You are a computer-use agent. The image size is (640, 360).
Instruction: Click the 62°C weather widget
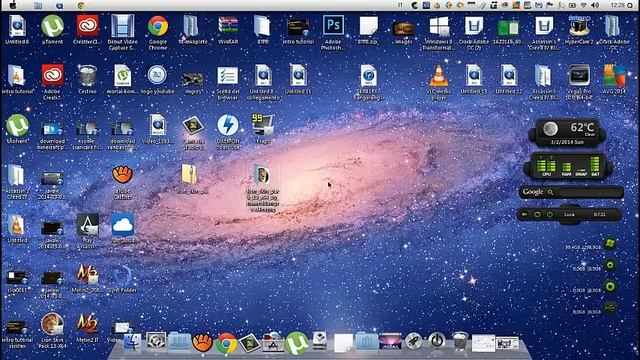click(567, 133)
